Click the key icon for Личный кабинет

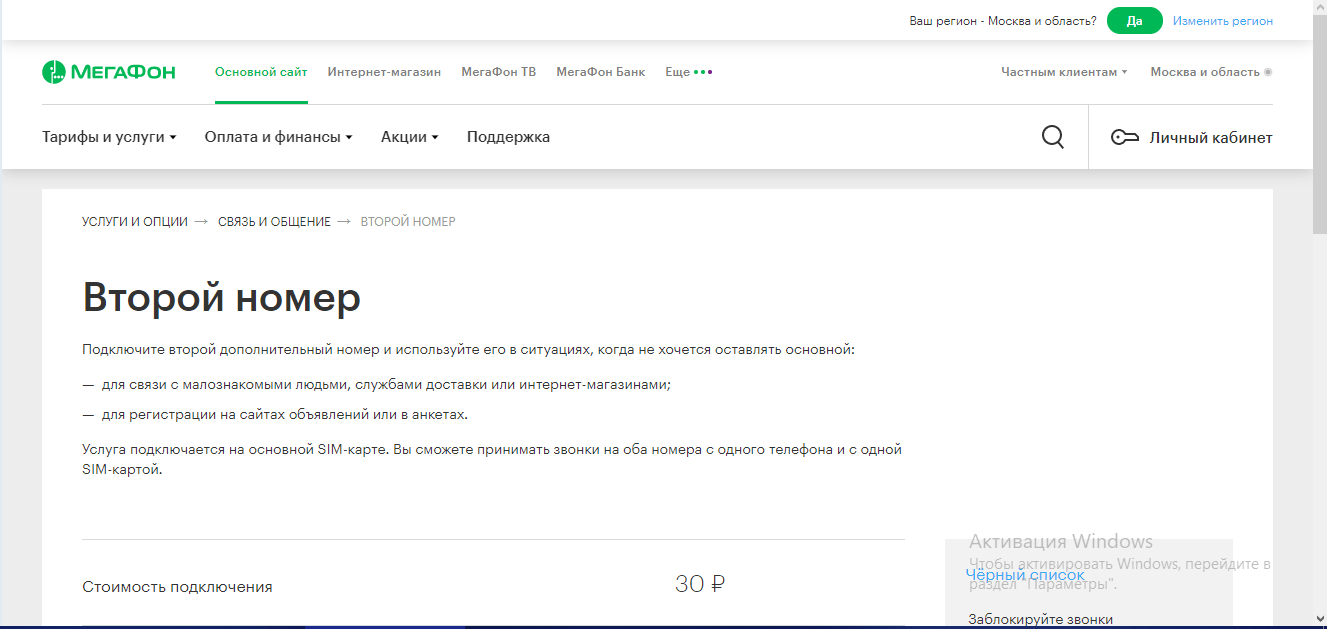click(x=1125, y=138)
